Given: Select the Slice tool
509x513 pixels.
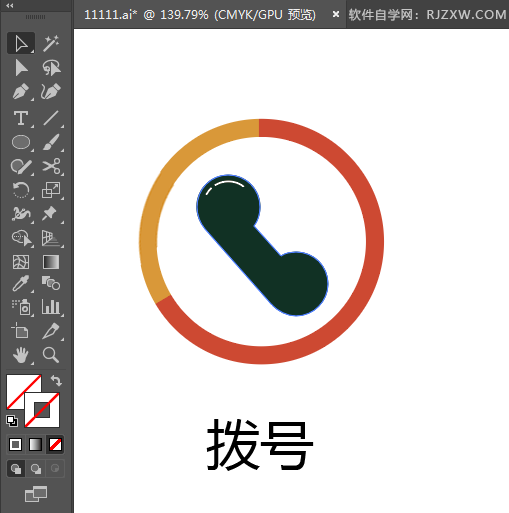Looking at the screenshot, I should click(51, 331).
